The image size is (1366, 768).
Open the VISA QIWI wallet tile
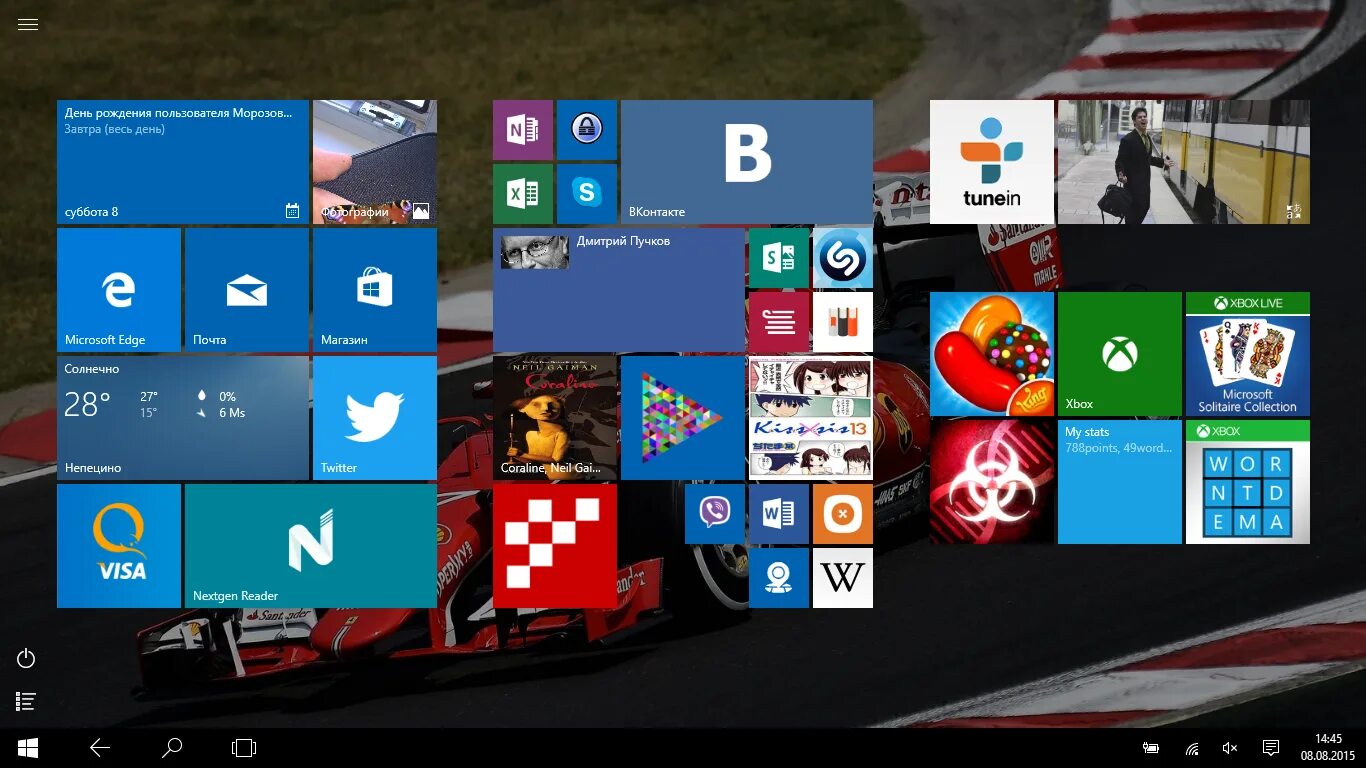click(119, 546)
